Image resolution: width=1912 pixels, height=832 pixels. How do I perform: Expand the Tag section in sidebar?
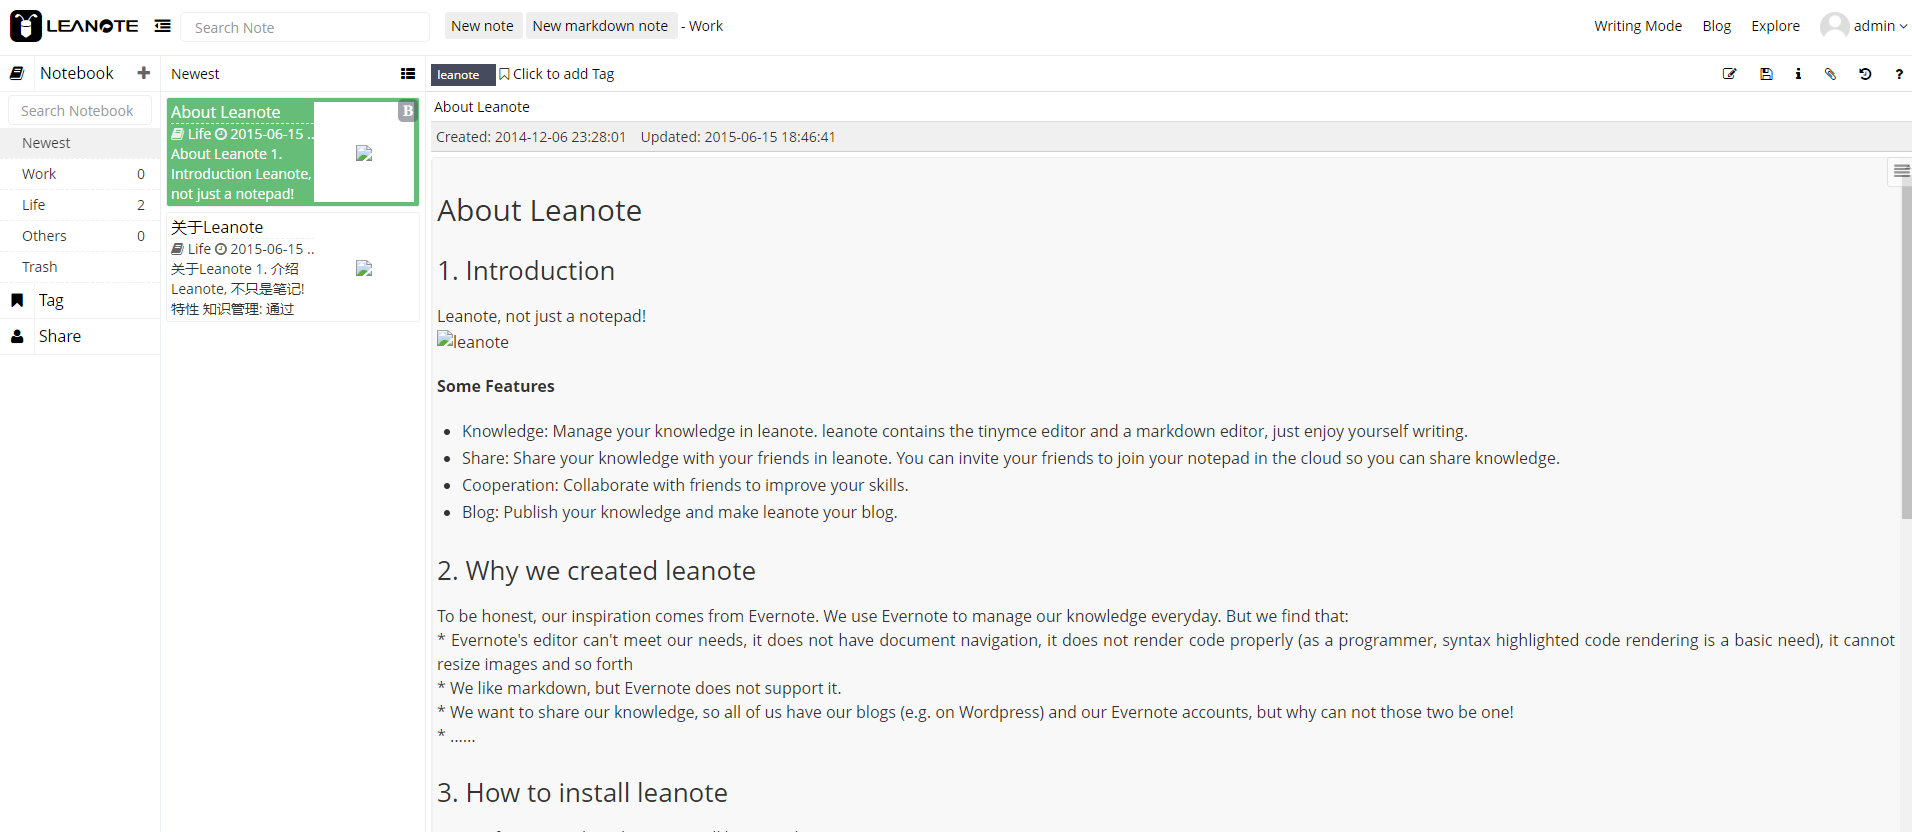[x=51, y=301]
